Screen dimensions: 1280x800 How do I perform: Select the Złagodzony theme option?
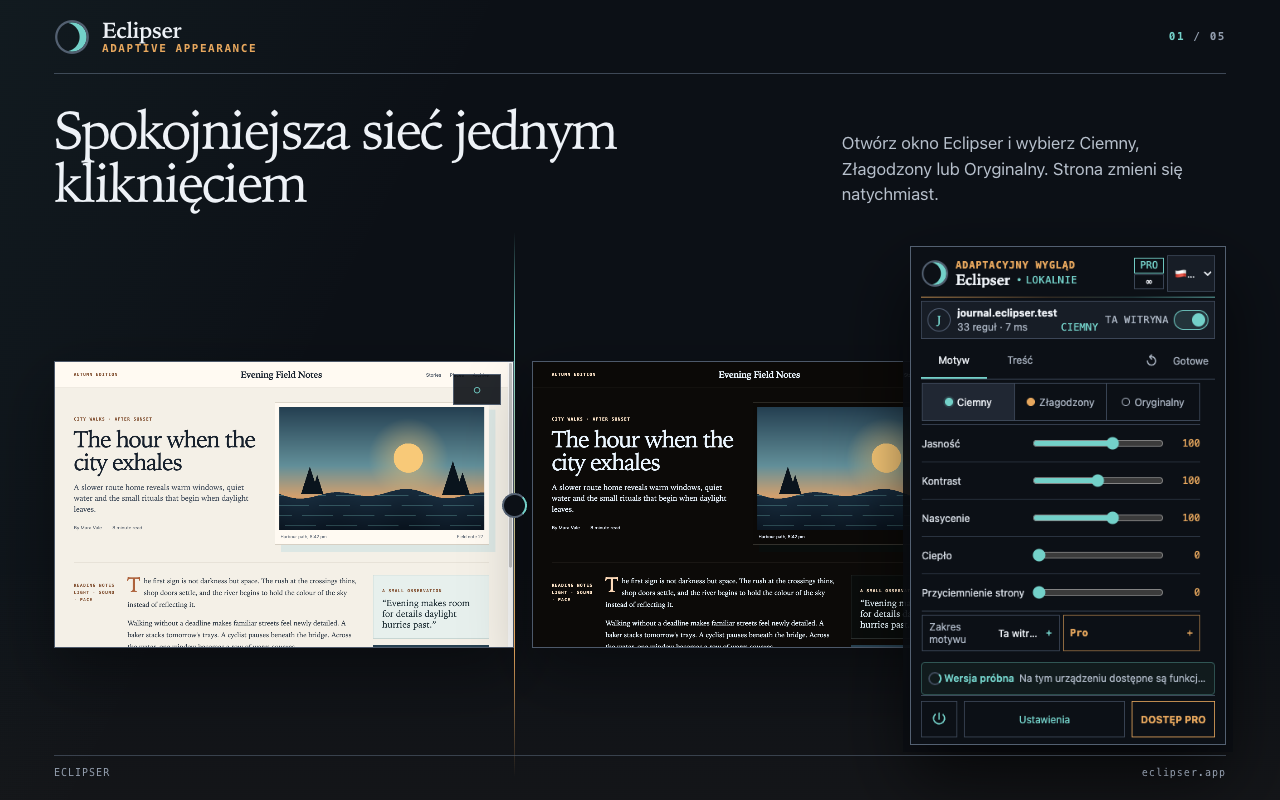coord(1060,402)
